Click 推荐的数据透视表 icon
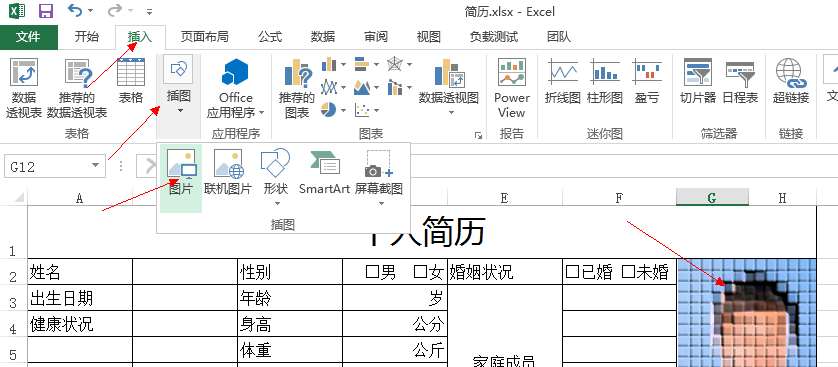The image size is (838, 367). pos(77,88)
